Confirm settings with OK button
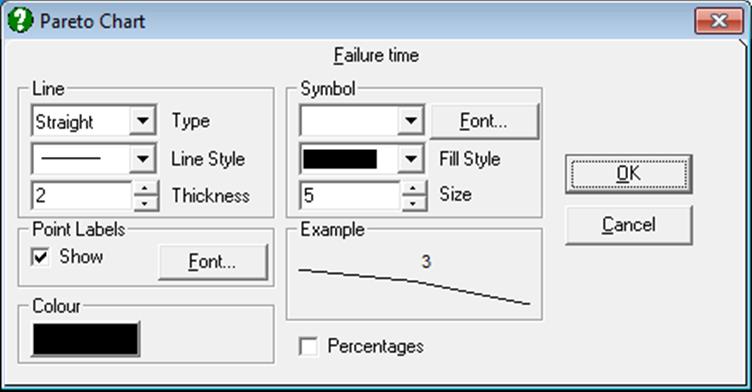 pos(628,174)
